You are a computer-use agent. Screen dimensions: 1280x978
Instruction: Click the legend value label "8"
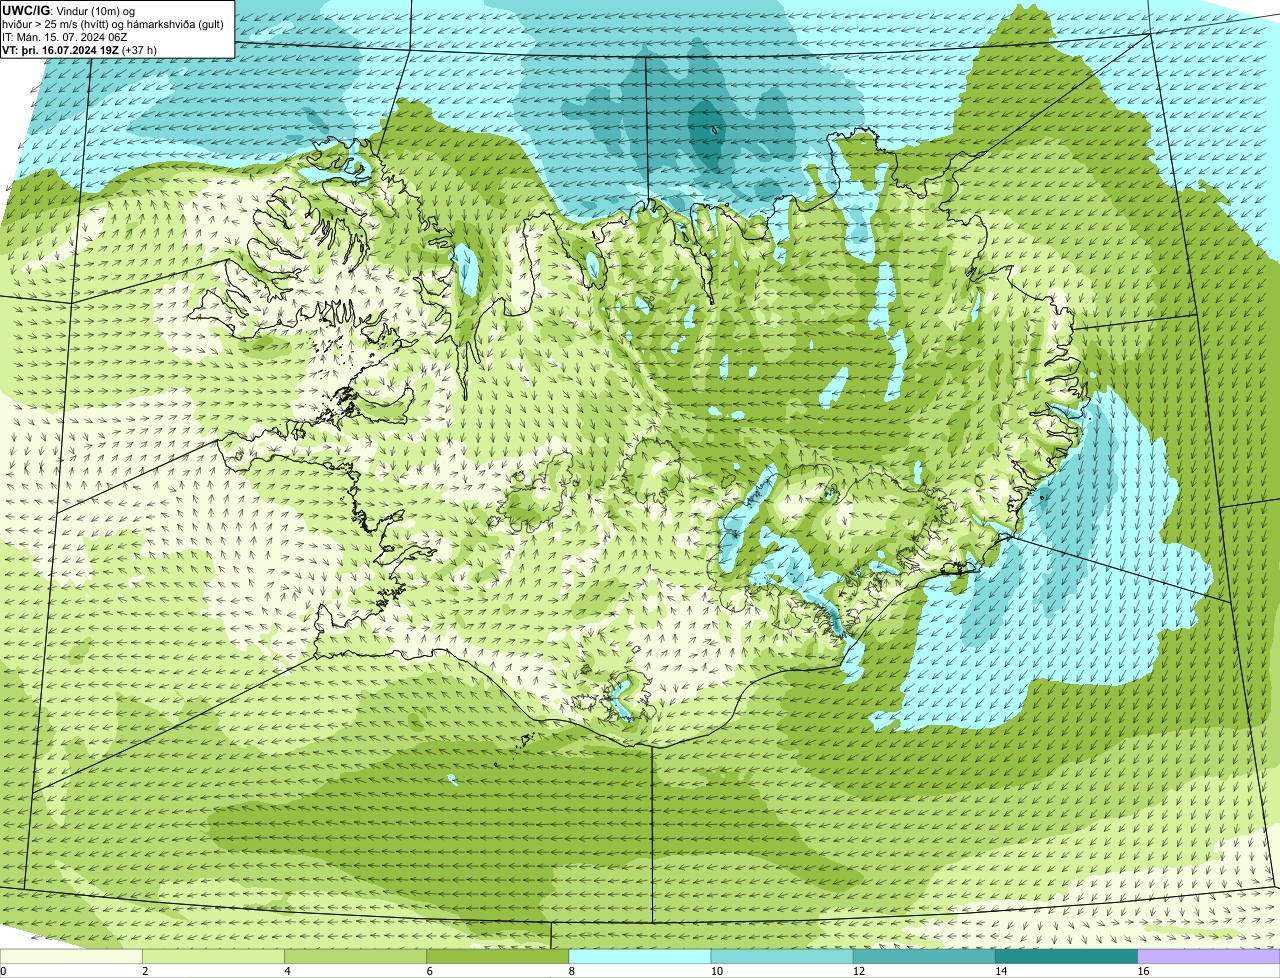(571, 971)
